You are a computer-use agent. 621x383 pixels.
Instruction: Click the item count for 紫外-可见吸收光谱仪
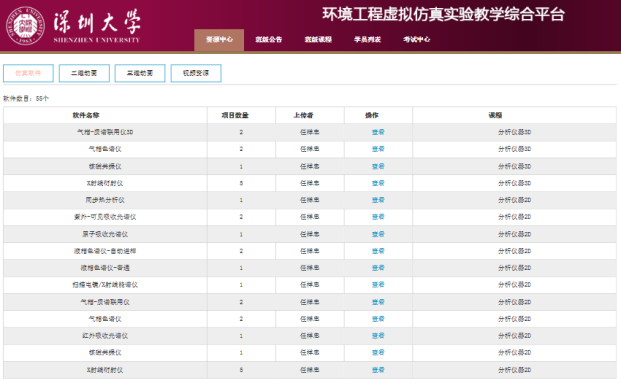(x=241, y=217)
